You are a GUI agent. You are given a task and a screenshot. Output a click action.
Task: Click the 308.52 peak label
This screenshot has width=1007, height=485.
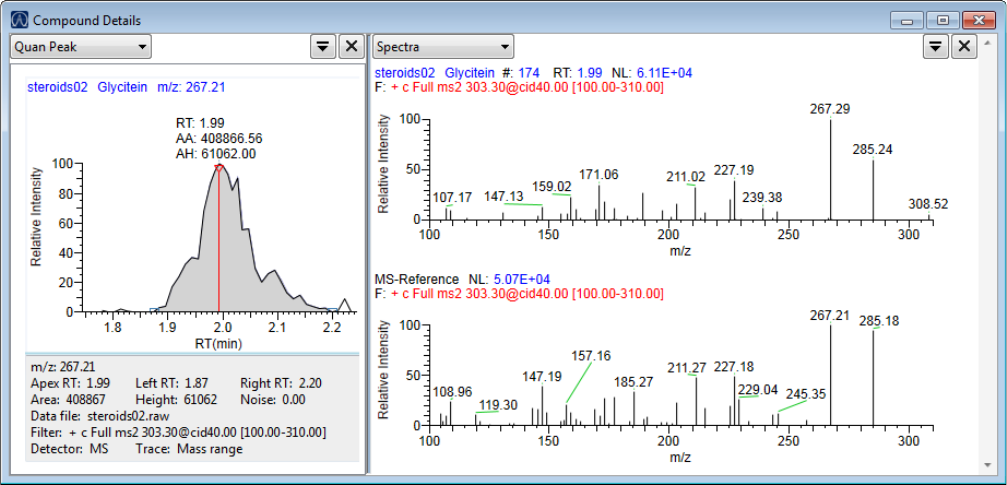coord(928,204)
